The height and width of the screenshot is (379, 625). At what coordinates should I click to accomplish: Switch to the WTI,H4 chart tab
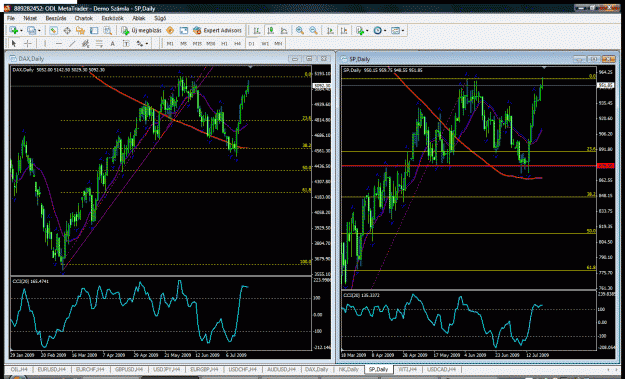click(x=407, y=369)
